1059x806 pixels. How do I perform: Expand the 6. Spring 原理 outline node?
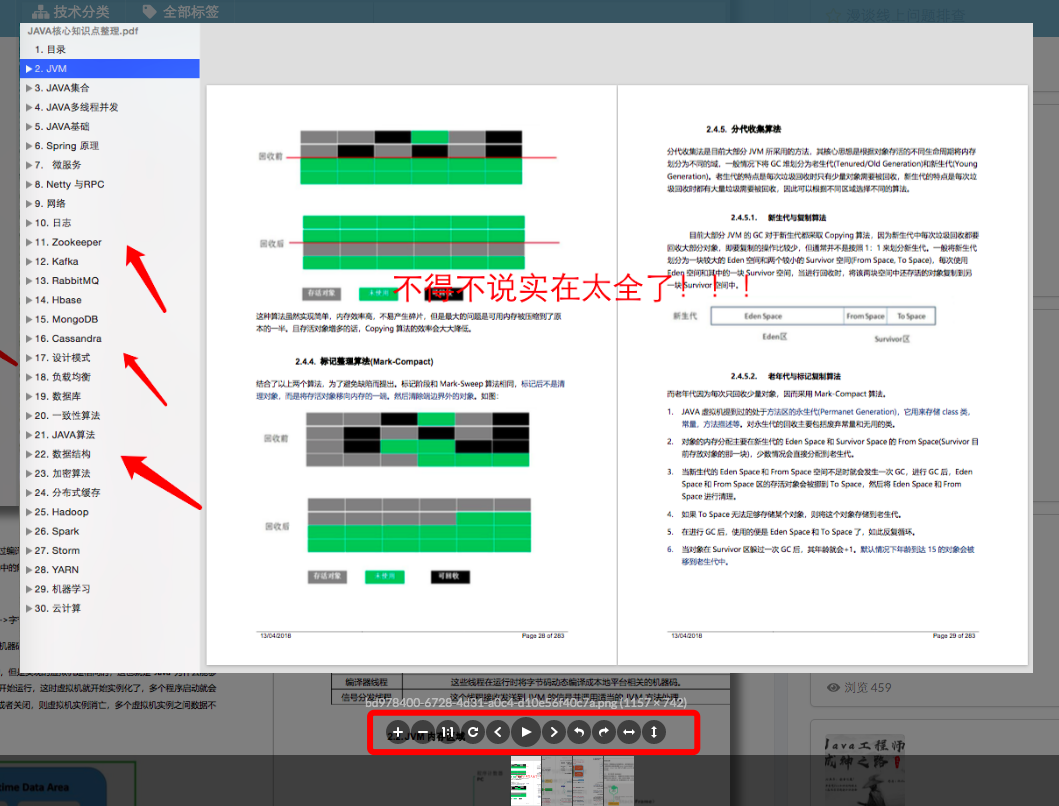(29, 145)
